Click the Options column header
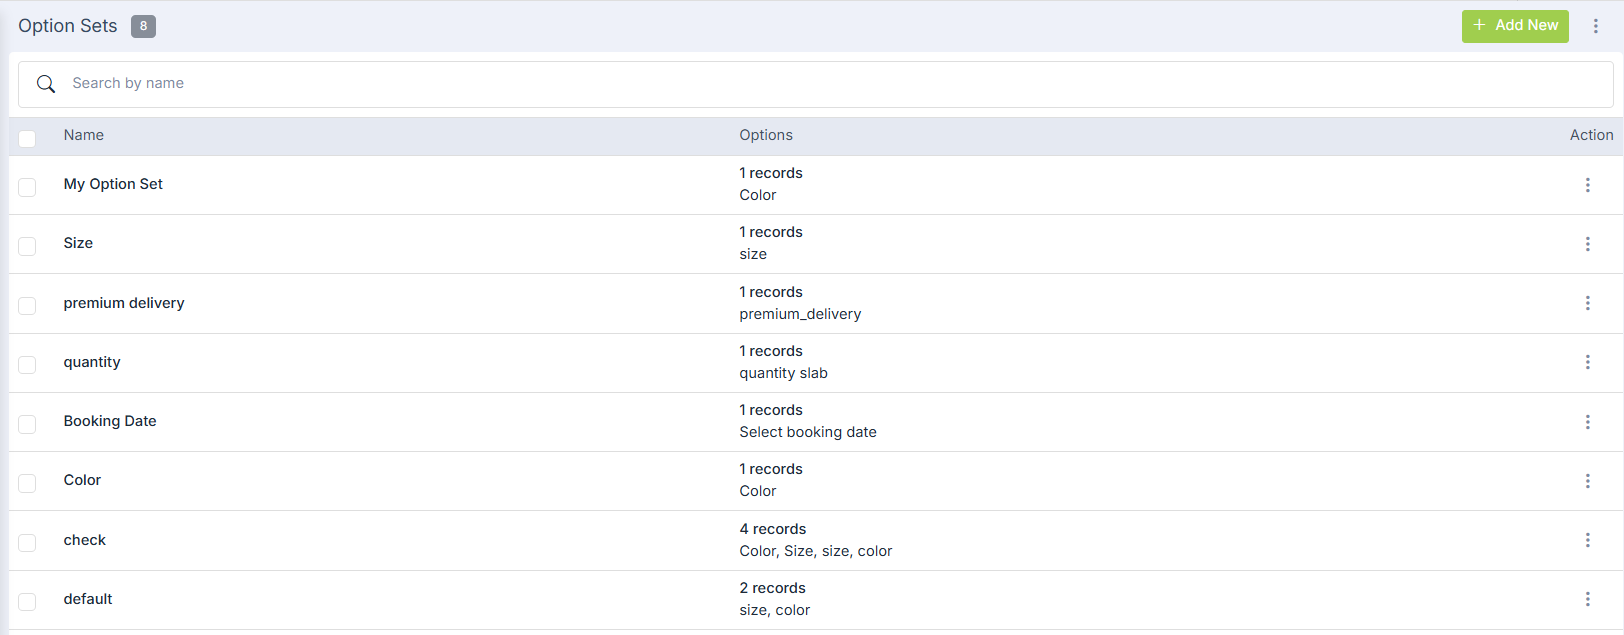This screenshot has height=635, width=1624. coord(766,135)
